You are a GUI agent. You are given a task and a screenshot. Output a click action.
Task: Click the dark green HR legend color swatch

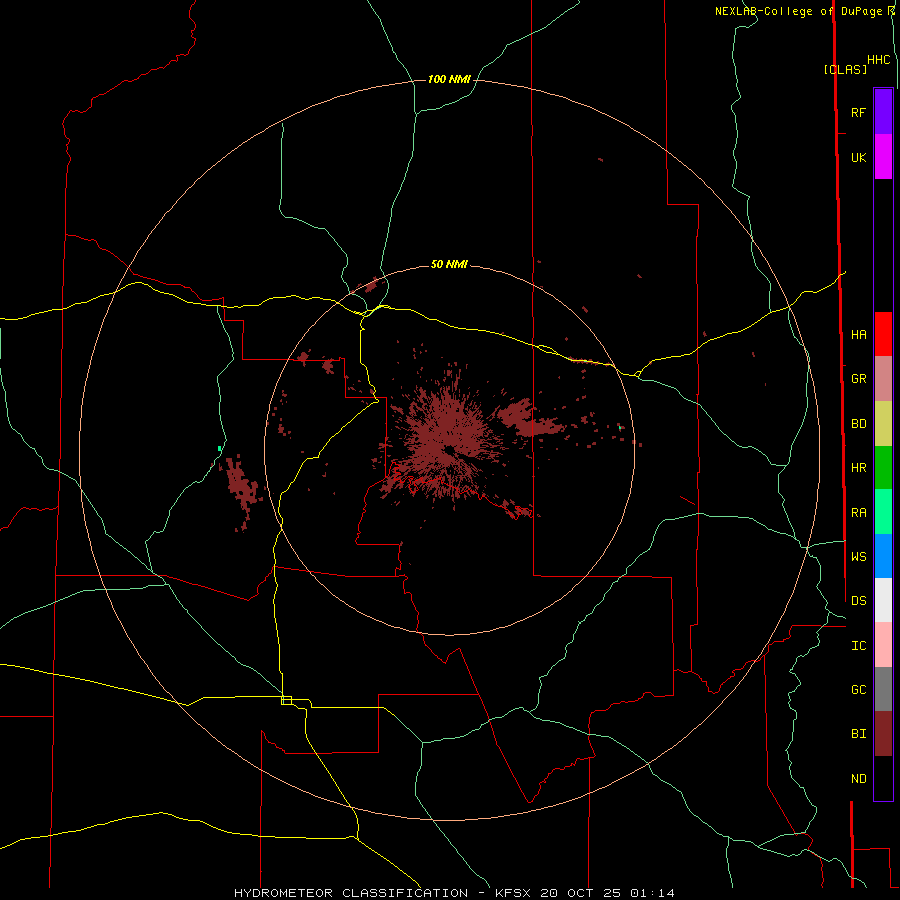point(883,468)
